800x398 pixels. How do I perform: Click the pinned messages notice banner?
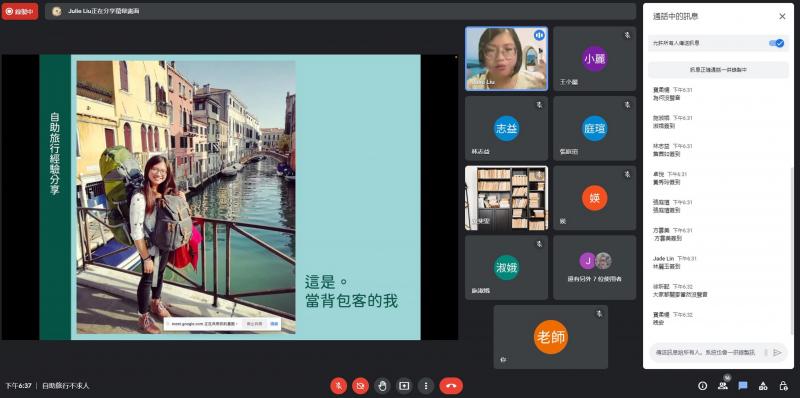pyautogui.click(x=718, y=69)
